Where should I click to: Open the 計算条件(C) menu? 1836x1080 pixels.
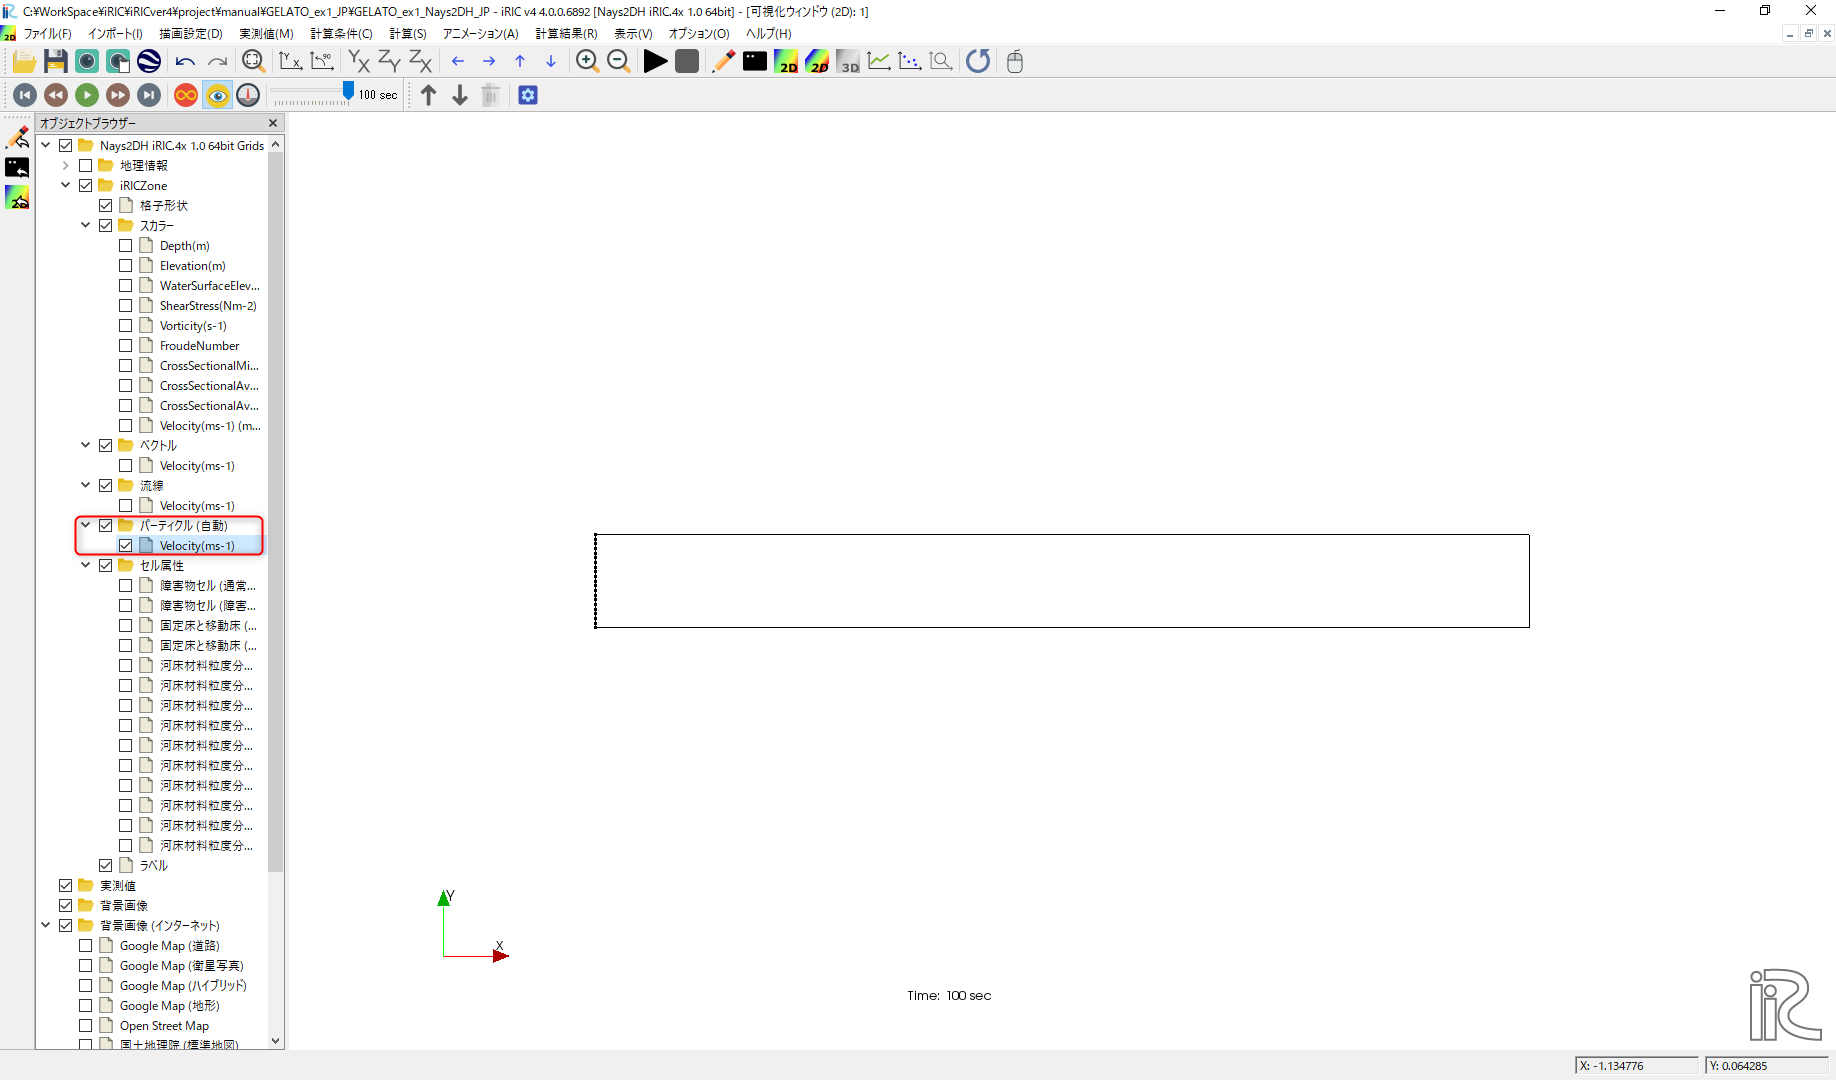point(341,33)
